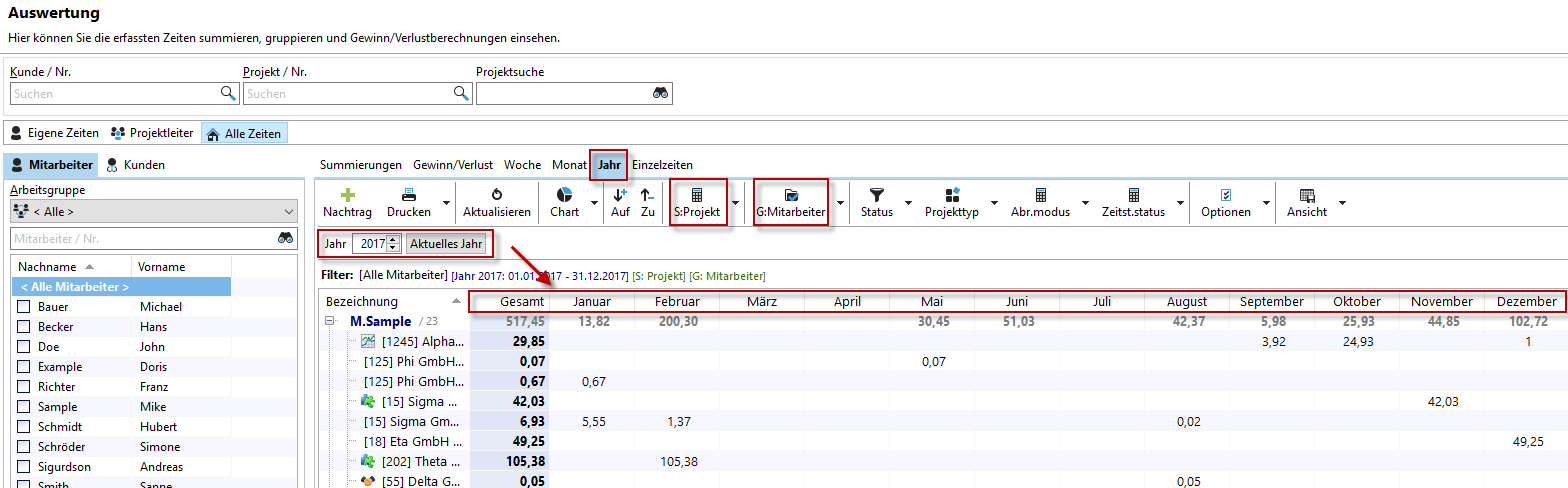This screenshot has height=488, width=1568.
Task: Open the Drucken printer tool
Action: [409, 195]
